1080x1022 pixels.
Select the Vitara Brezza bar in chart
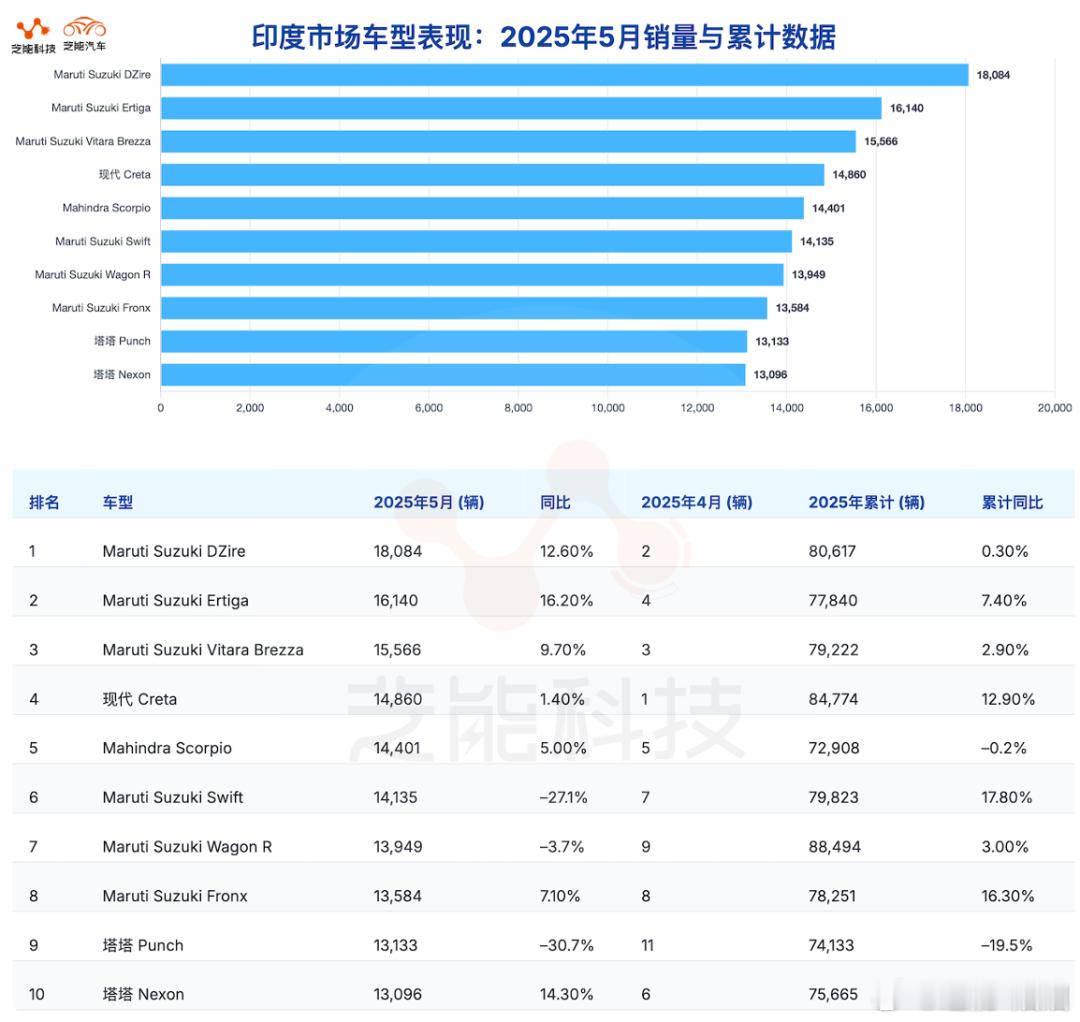point(508,141)
